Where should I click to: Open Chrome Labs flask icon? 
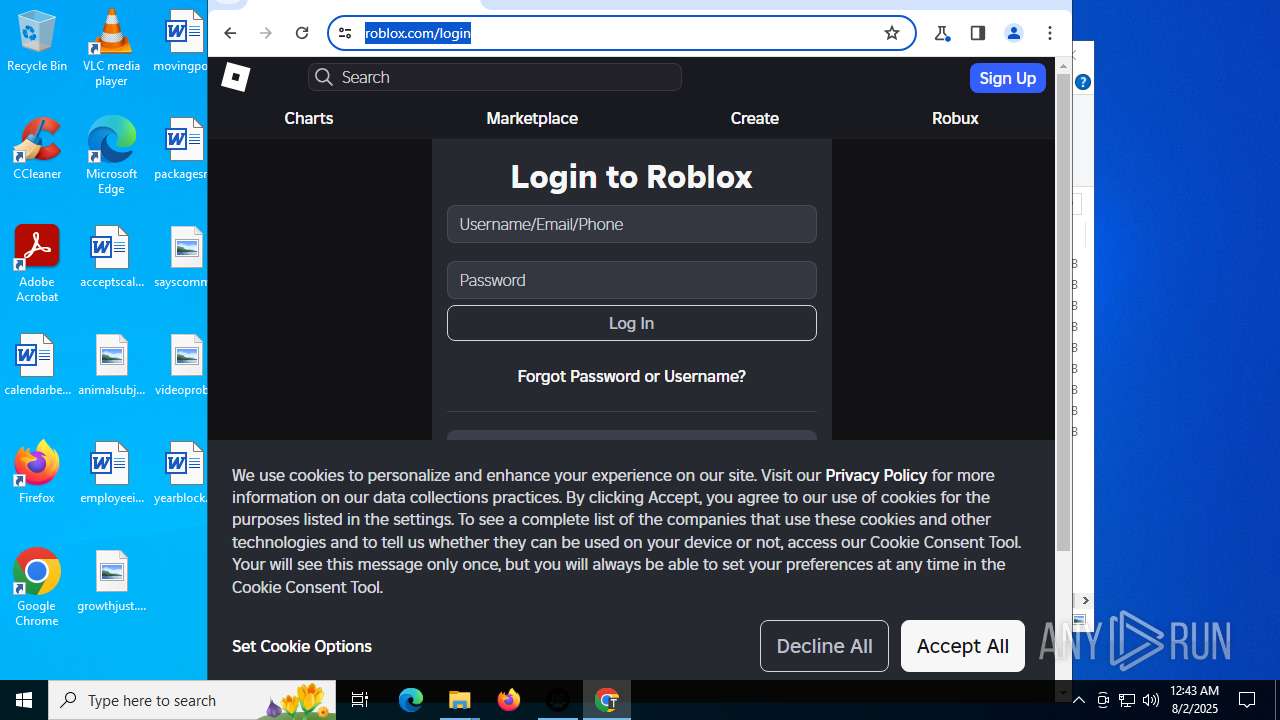click(942, 33)
